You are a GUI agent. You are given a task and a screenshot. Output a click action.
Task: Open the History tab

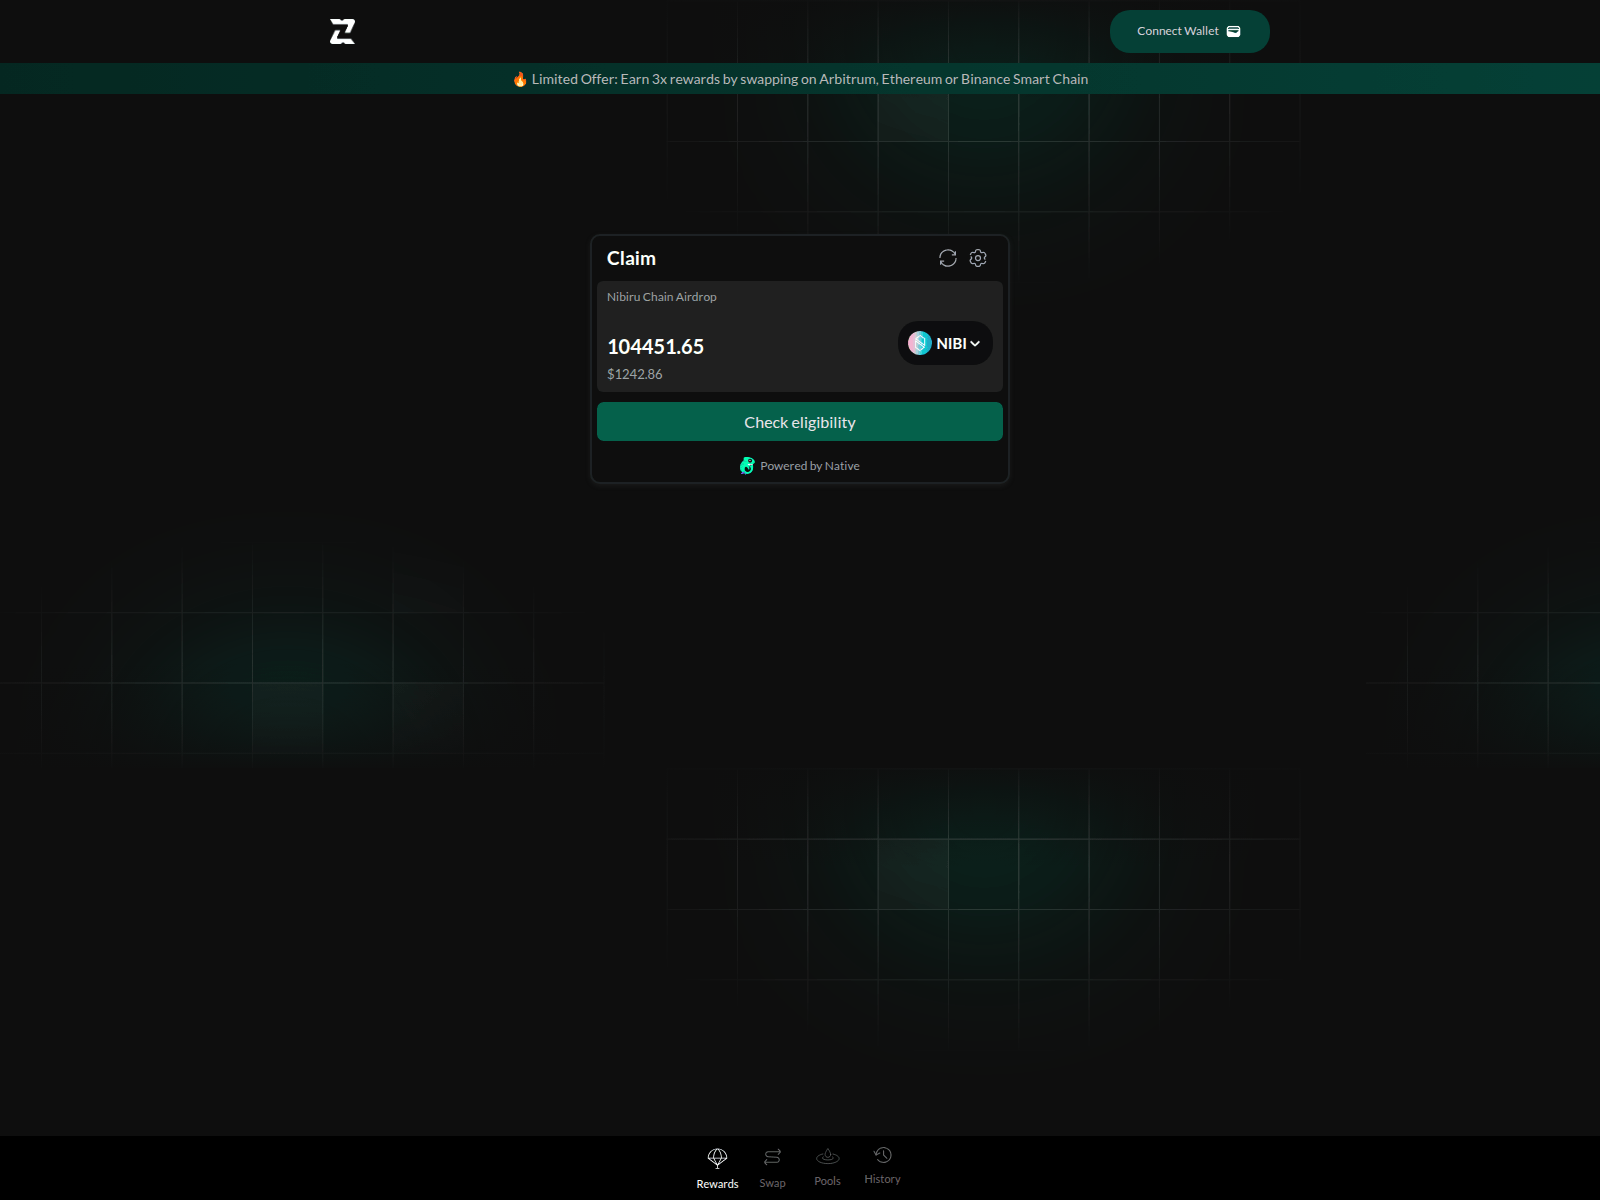tap(882, 1166)
